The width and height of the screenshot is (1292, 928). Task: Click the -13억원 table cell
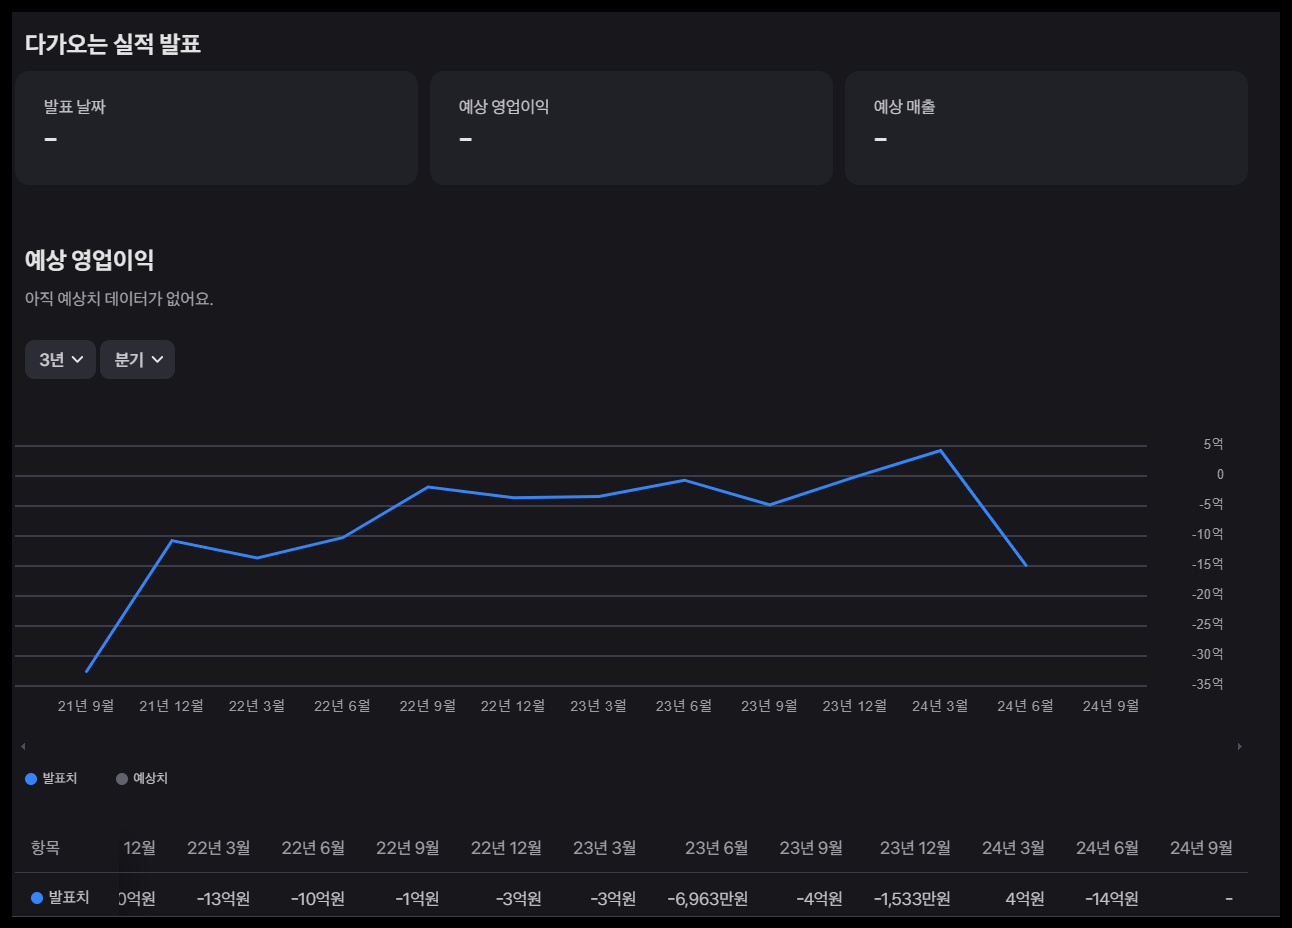tap(223, 899)
